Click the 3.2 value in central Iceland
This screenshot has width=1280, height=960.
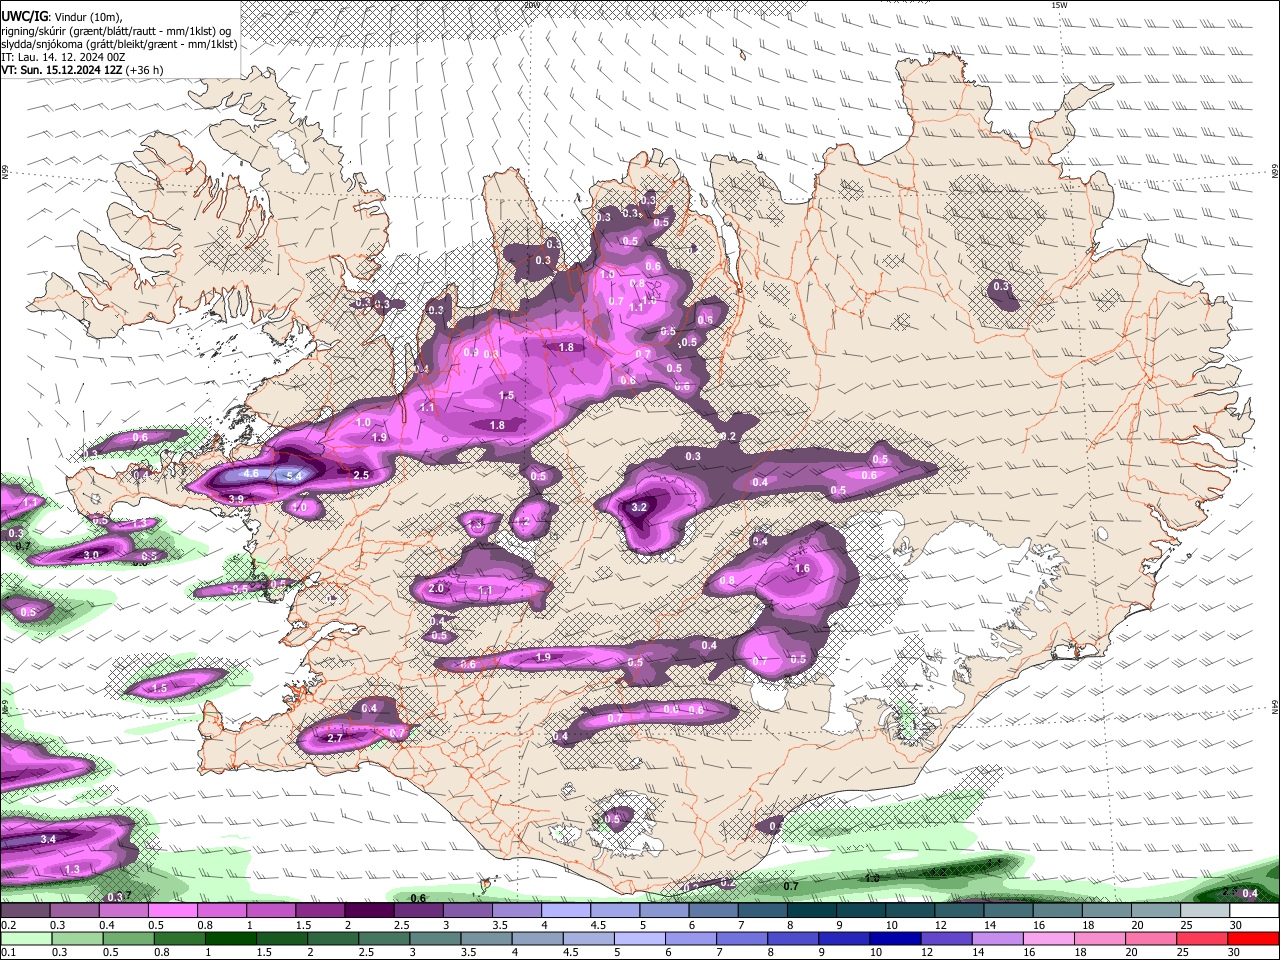641,508
